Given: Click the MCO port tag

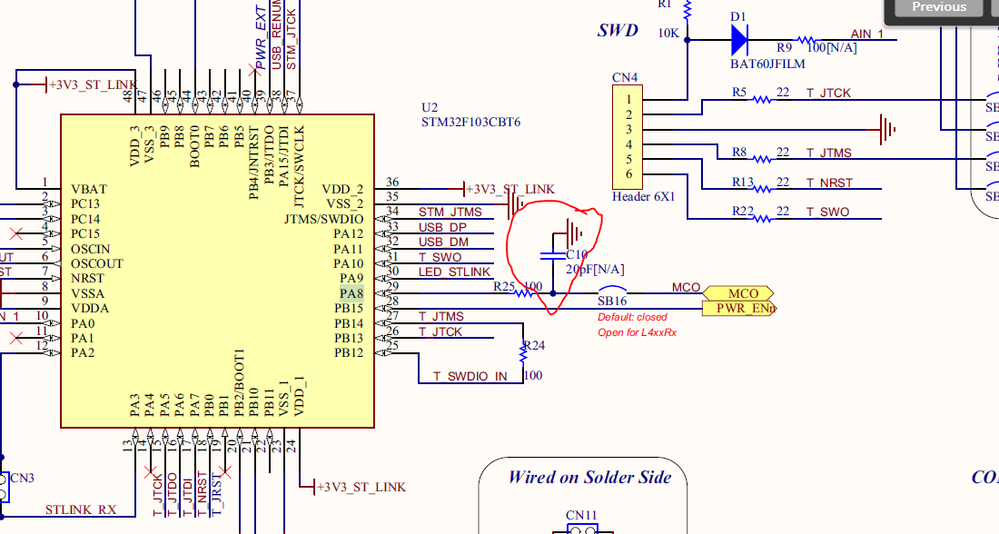Looking at the screenshot, I should (x=738, y=294).
